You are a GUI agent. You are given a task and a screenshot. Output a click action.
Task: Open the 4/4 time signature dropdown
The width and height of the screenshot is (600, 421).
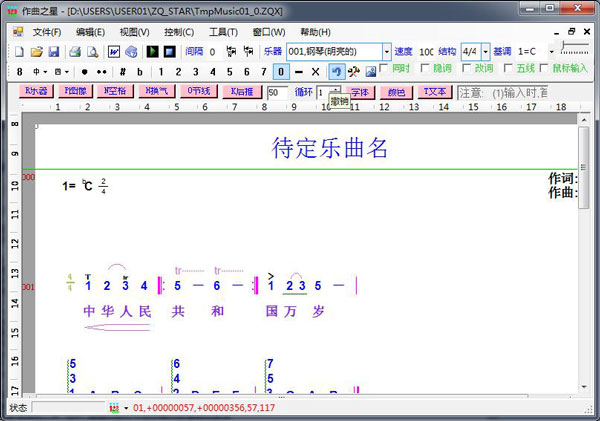486,51
